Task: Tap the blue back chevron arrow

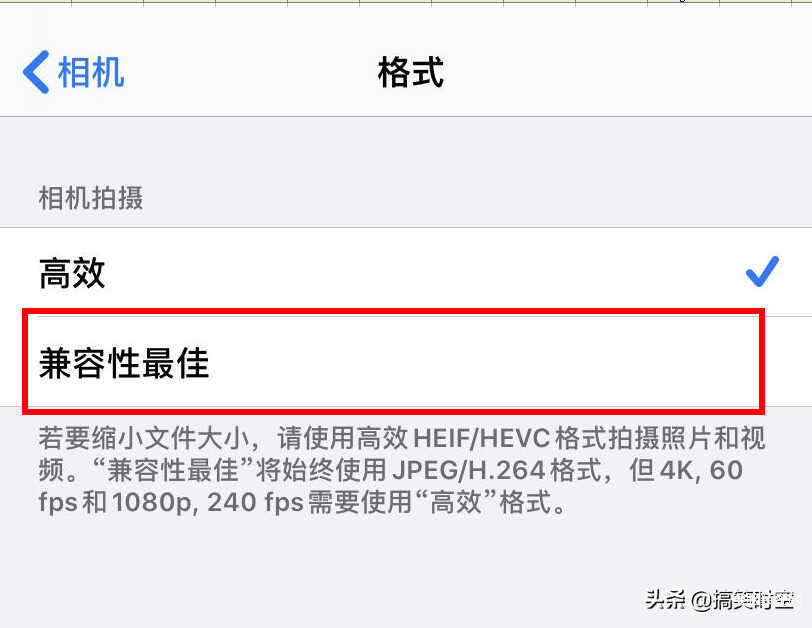Action: (36, 72)
